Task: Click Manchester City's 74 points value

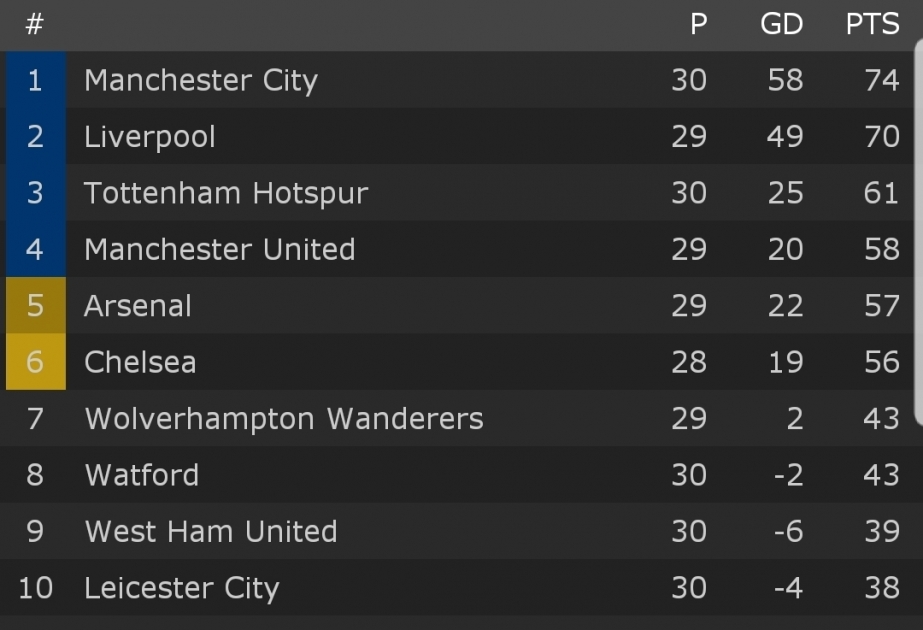Action: [882, 80]
